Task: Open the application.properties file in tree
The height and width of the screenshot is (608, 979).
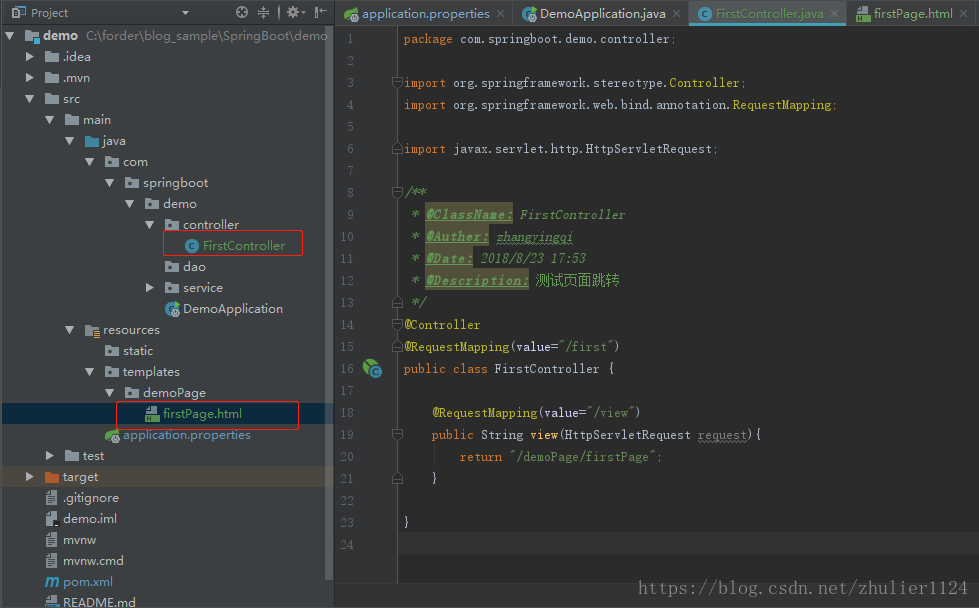Action: tap(186, 435)
